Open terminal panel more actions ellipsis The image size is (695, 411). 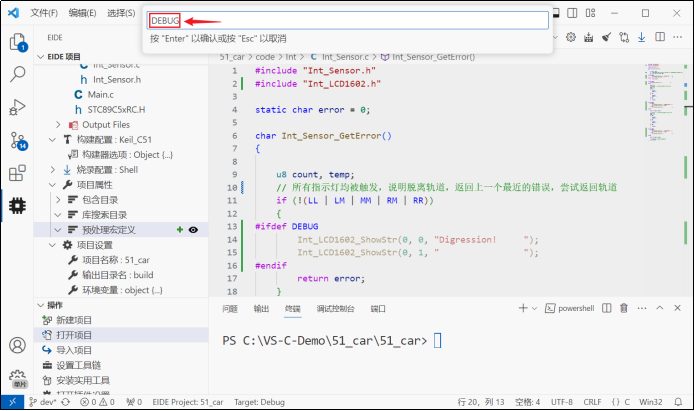(x=641, y=308)
